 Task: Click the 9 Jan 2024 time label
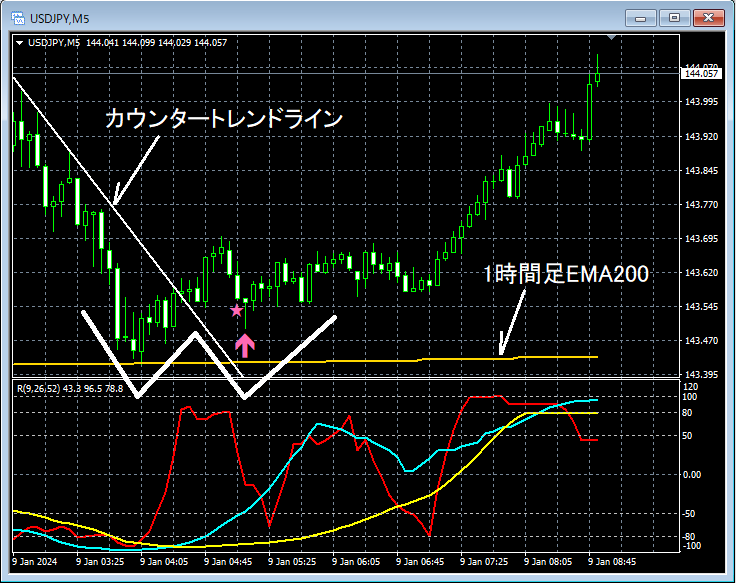tap(34, 561)
